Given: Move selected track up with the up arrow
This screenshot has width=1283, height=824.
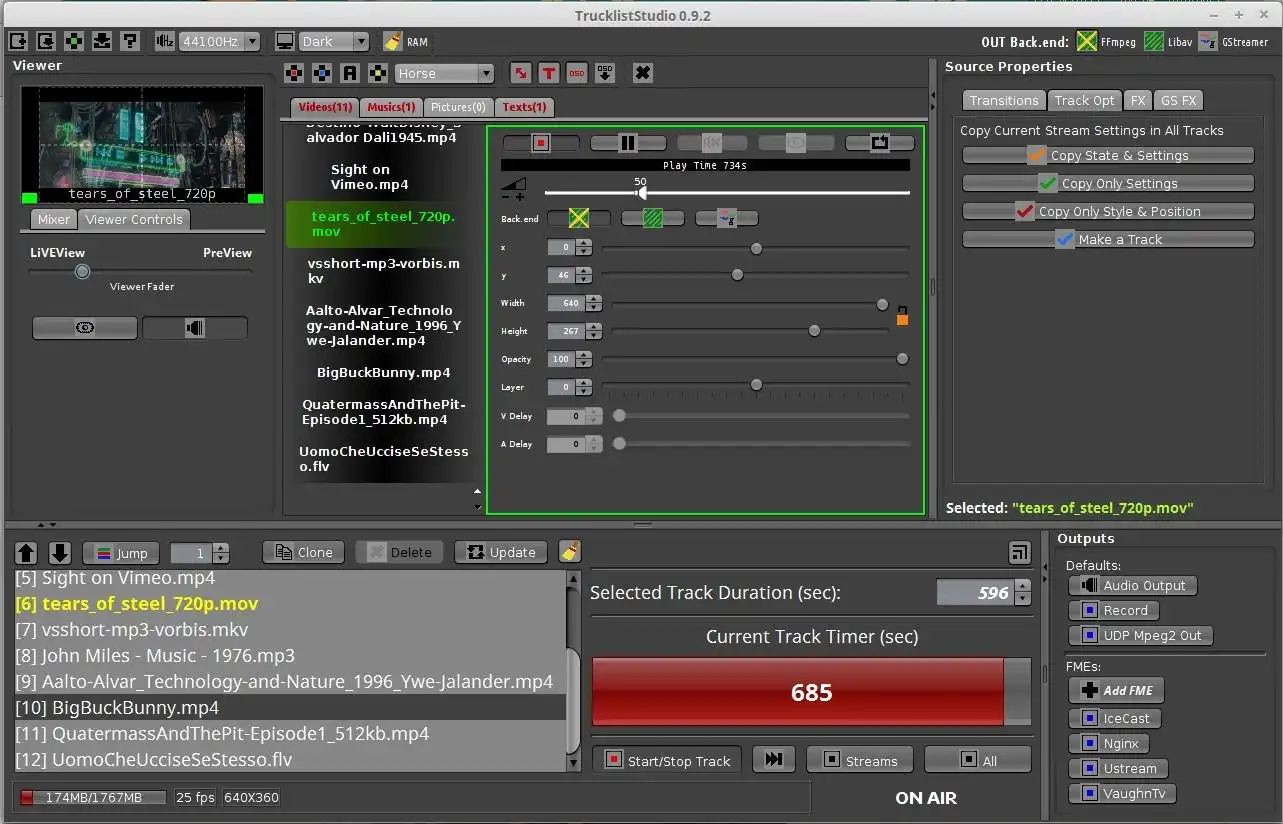Looking at the screenshot, I should (27, 552).
